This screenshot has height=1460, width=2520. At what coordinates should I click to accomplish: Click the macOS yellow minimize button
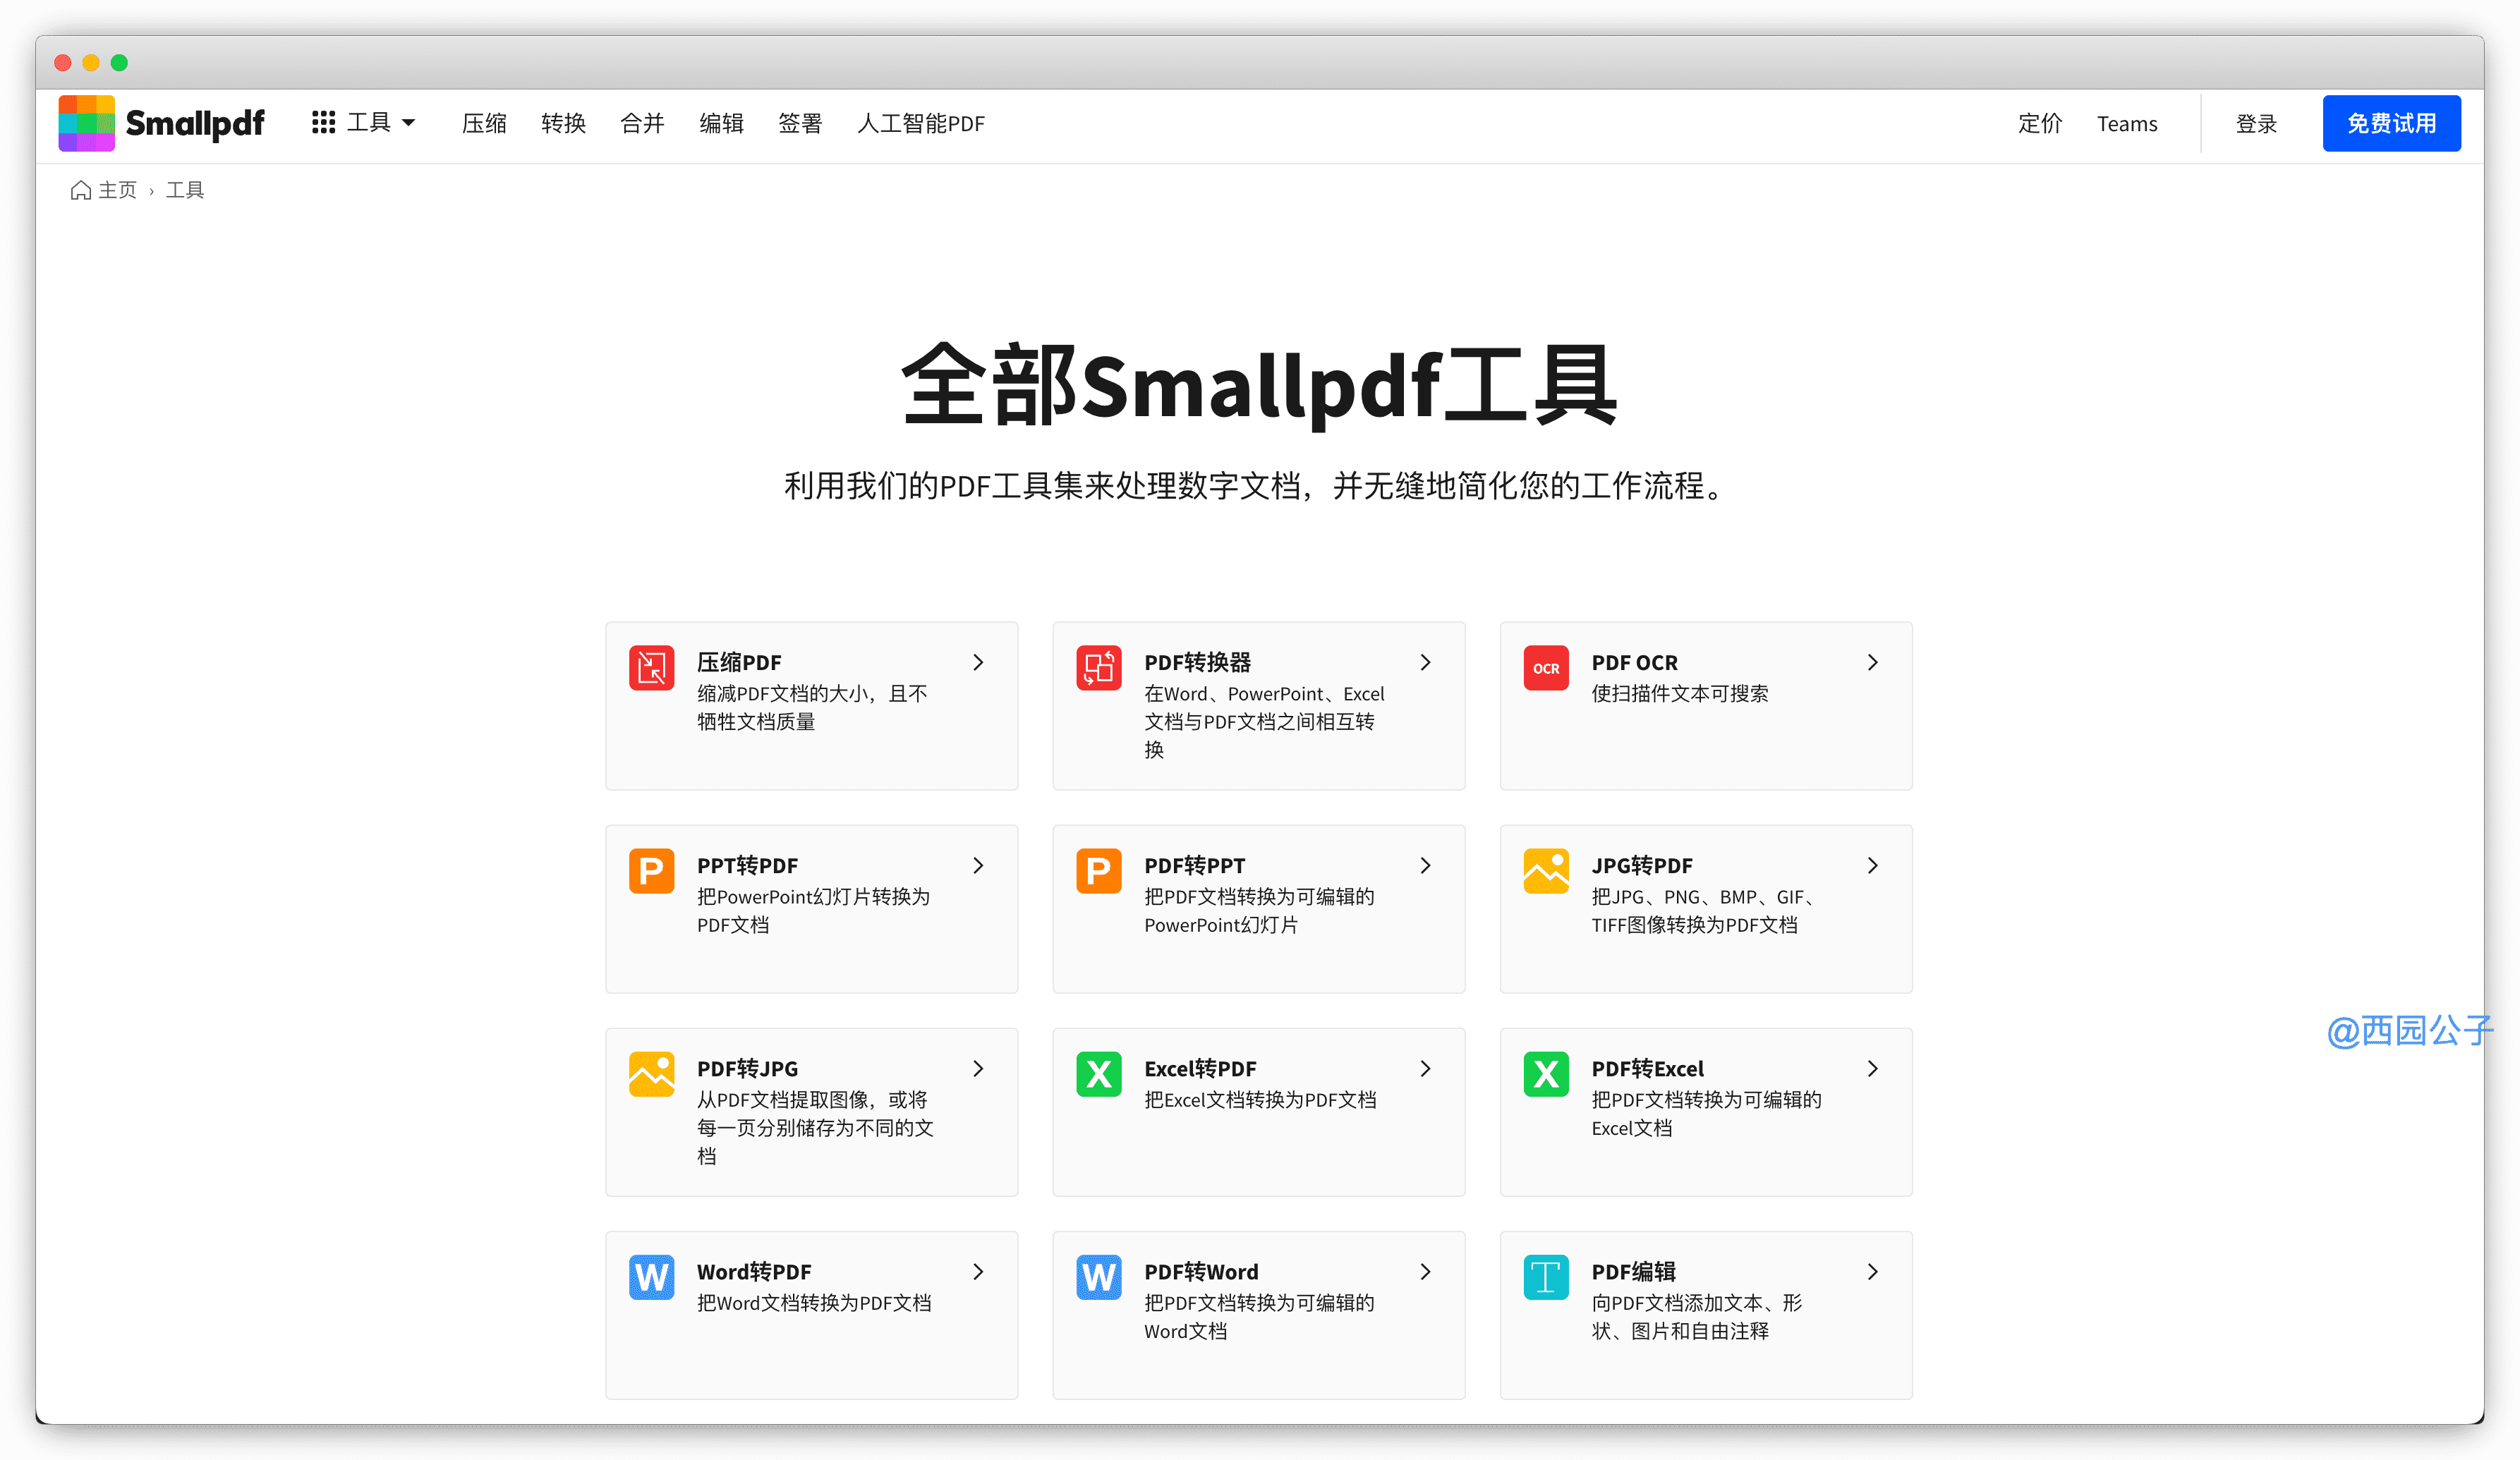pos(90,62)
